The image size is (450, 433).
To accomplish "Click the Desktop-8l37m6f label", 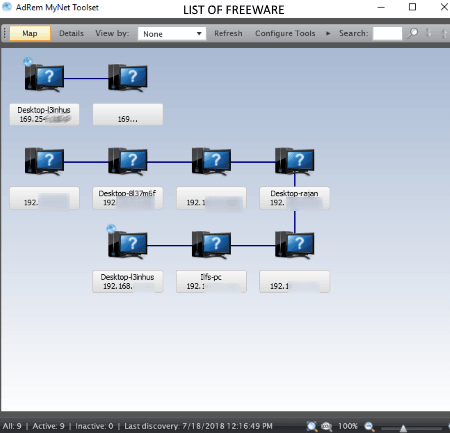I will pos(128,198).
